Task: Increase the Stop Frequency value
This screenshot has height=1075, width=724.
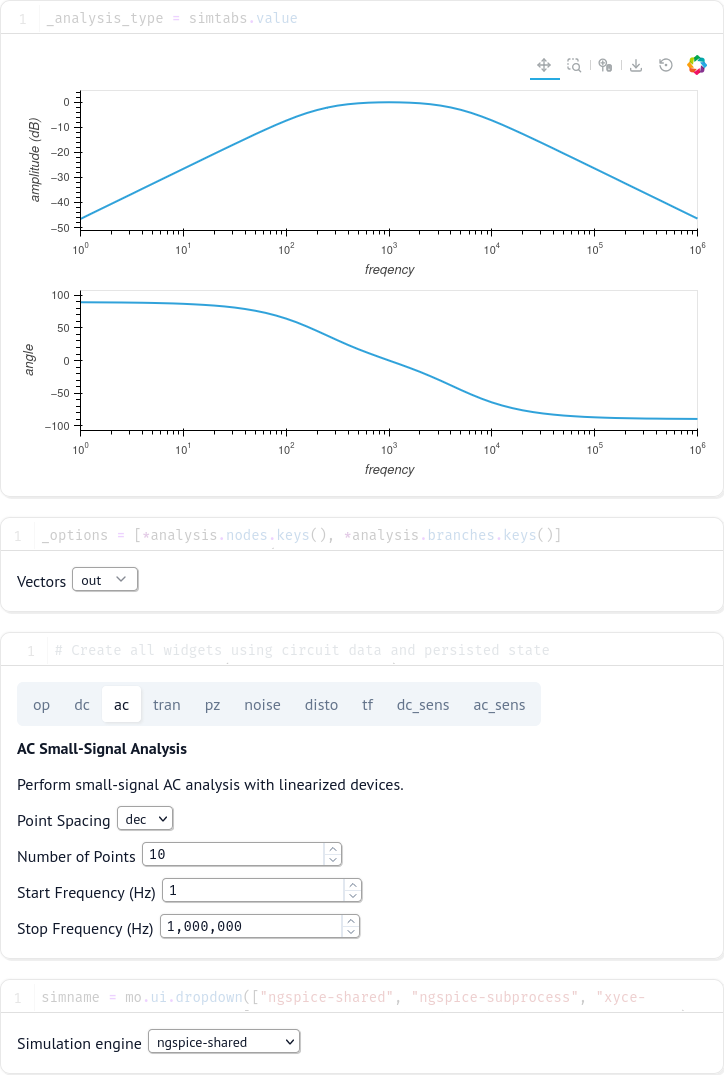Action: [x=350, y=921]
